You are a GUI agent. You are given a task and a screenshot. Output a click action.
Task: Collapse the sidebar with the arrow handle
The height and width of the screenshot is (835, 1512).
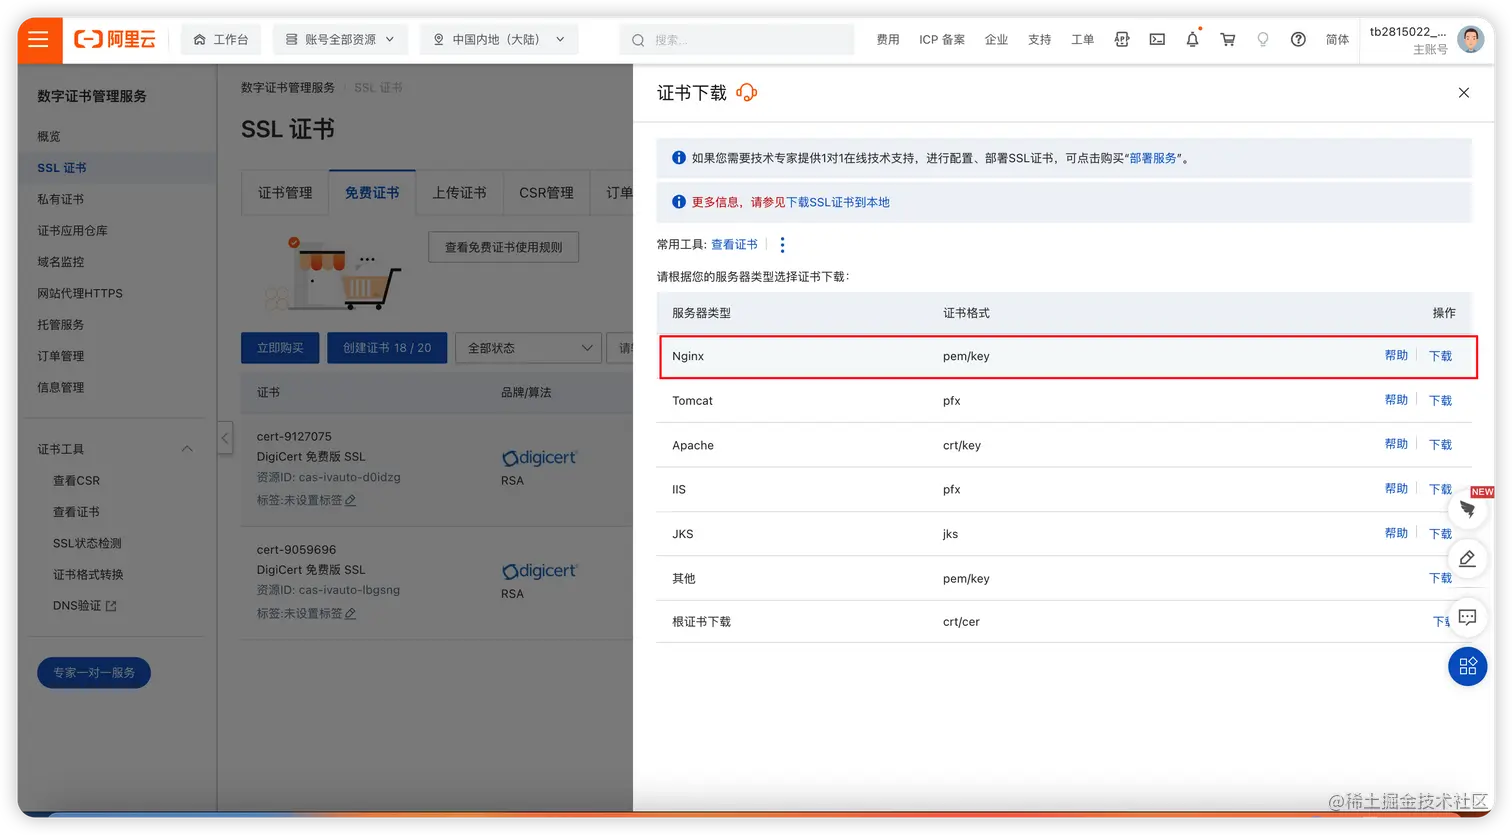225,438
